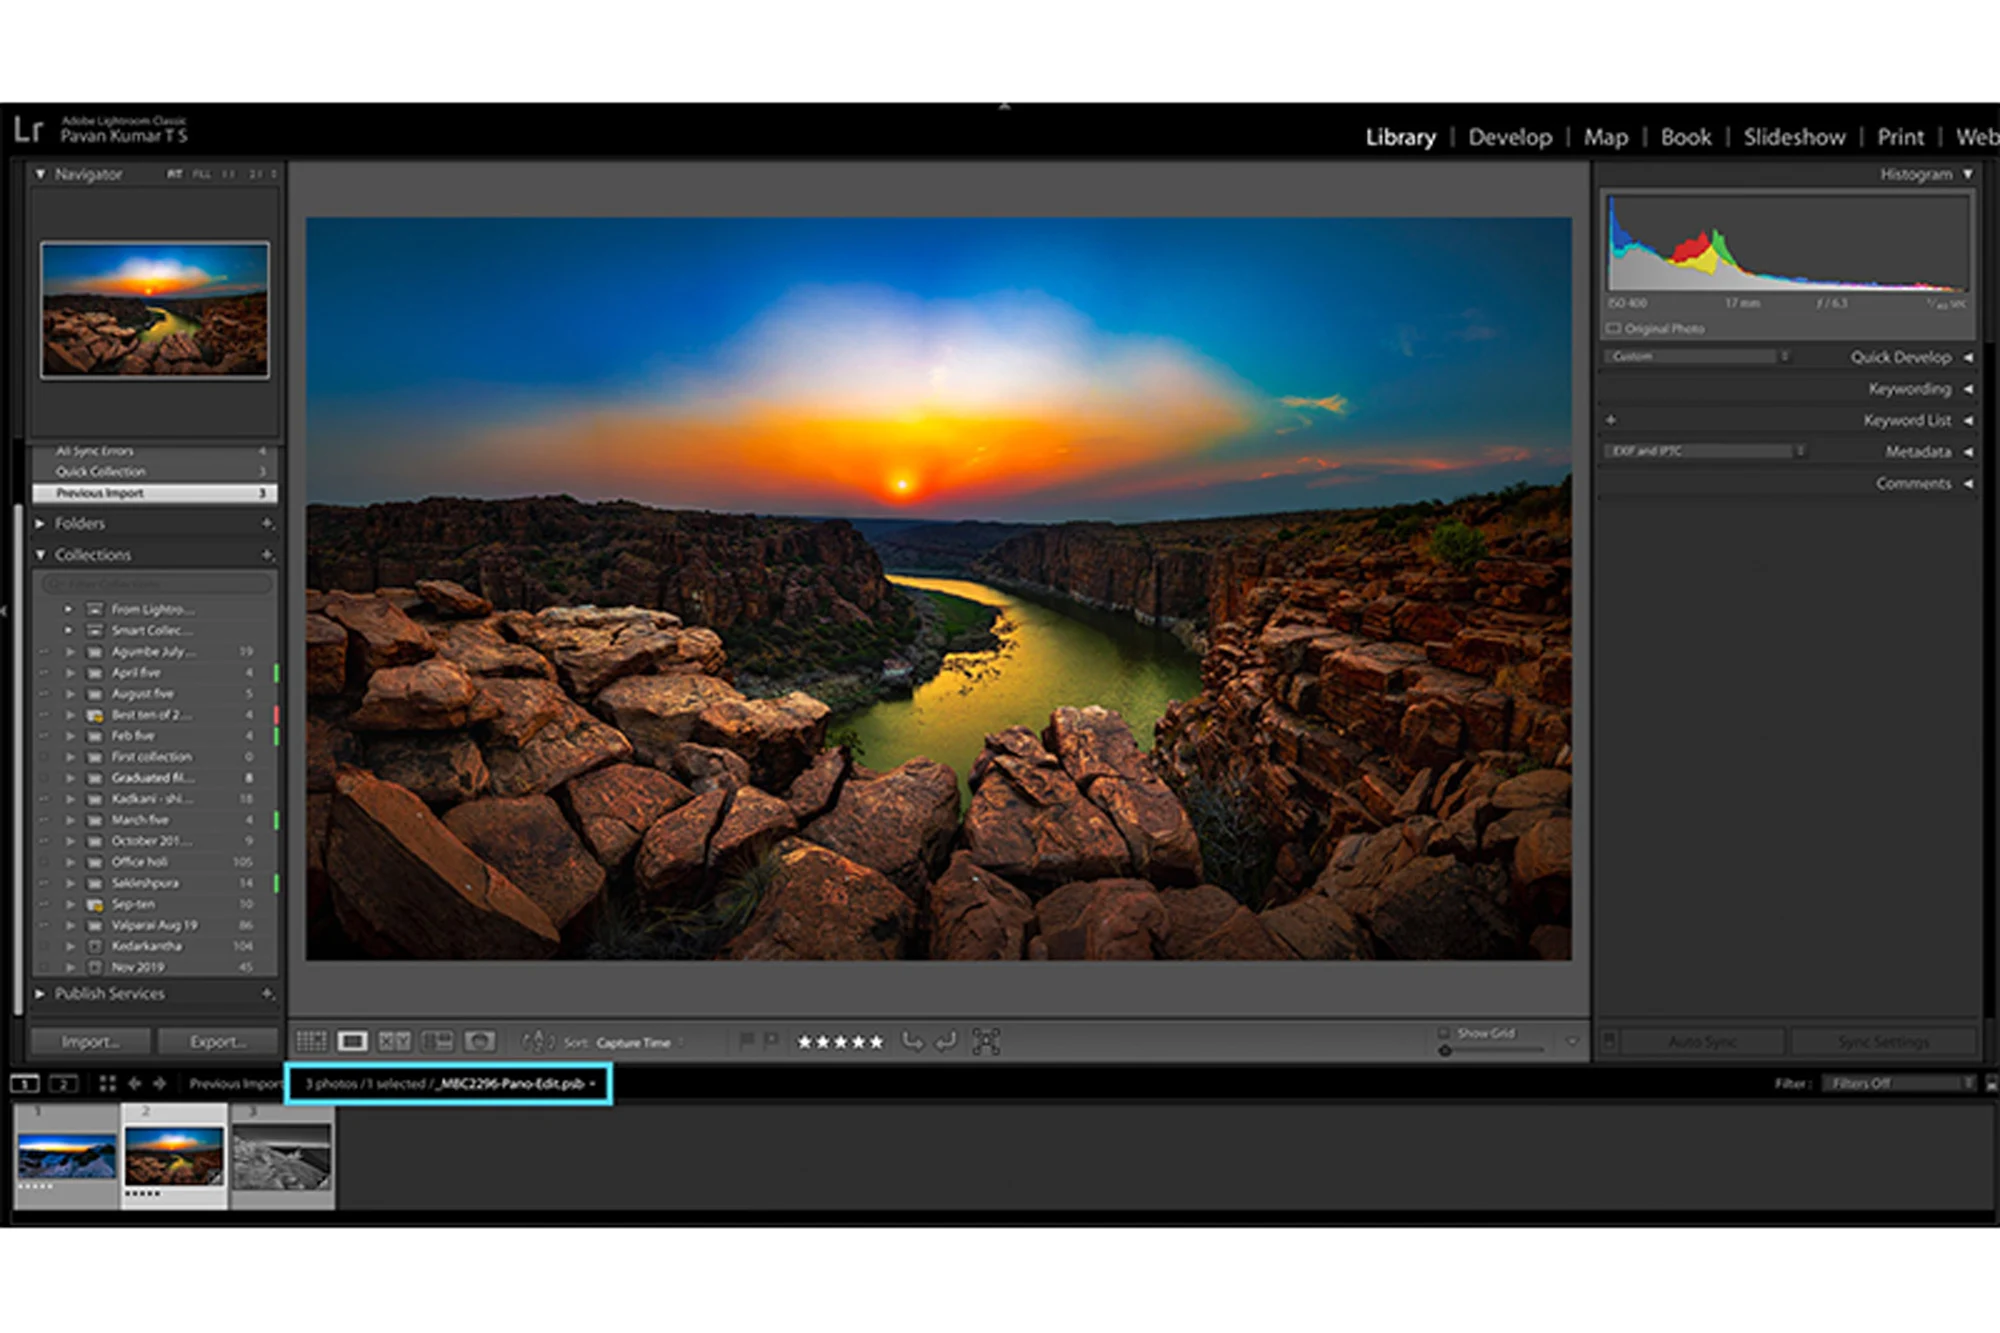This screenshot has height=1333, width=2000.
Task: Click the Import button
Action: point(90,1041)
